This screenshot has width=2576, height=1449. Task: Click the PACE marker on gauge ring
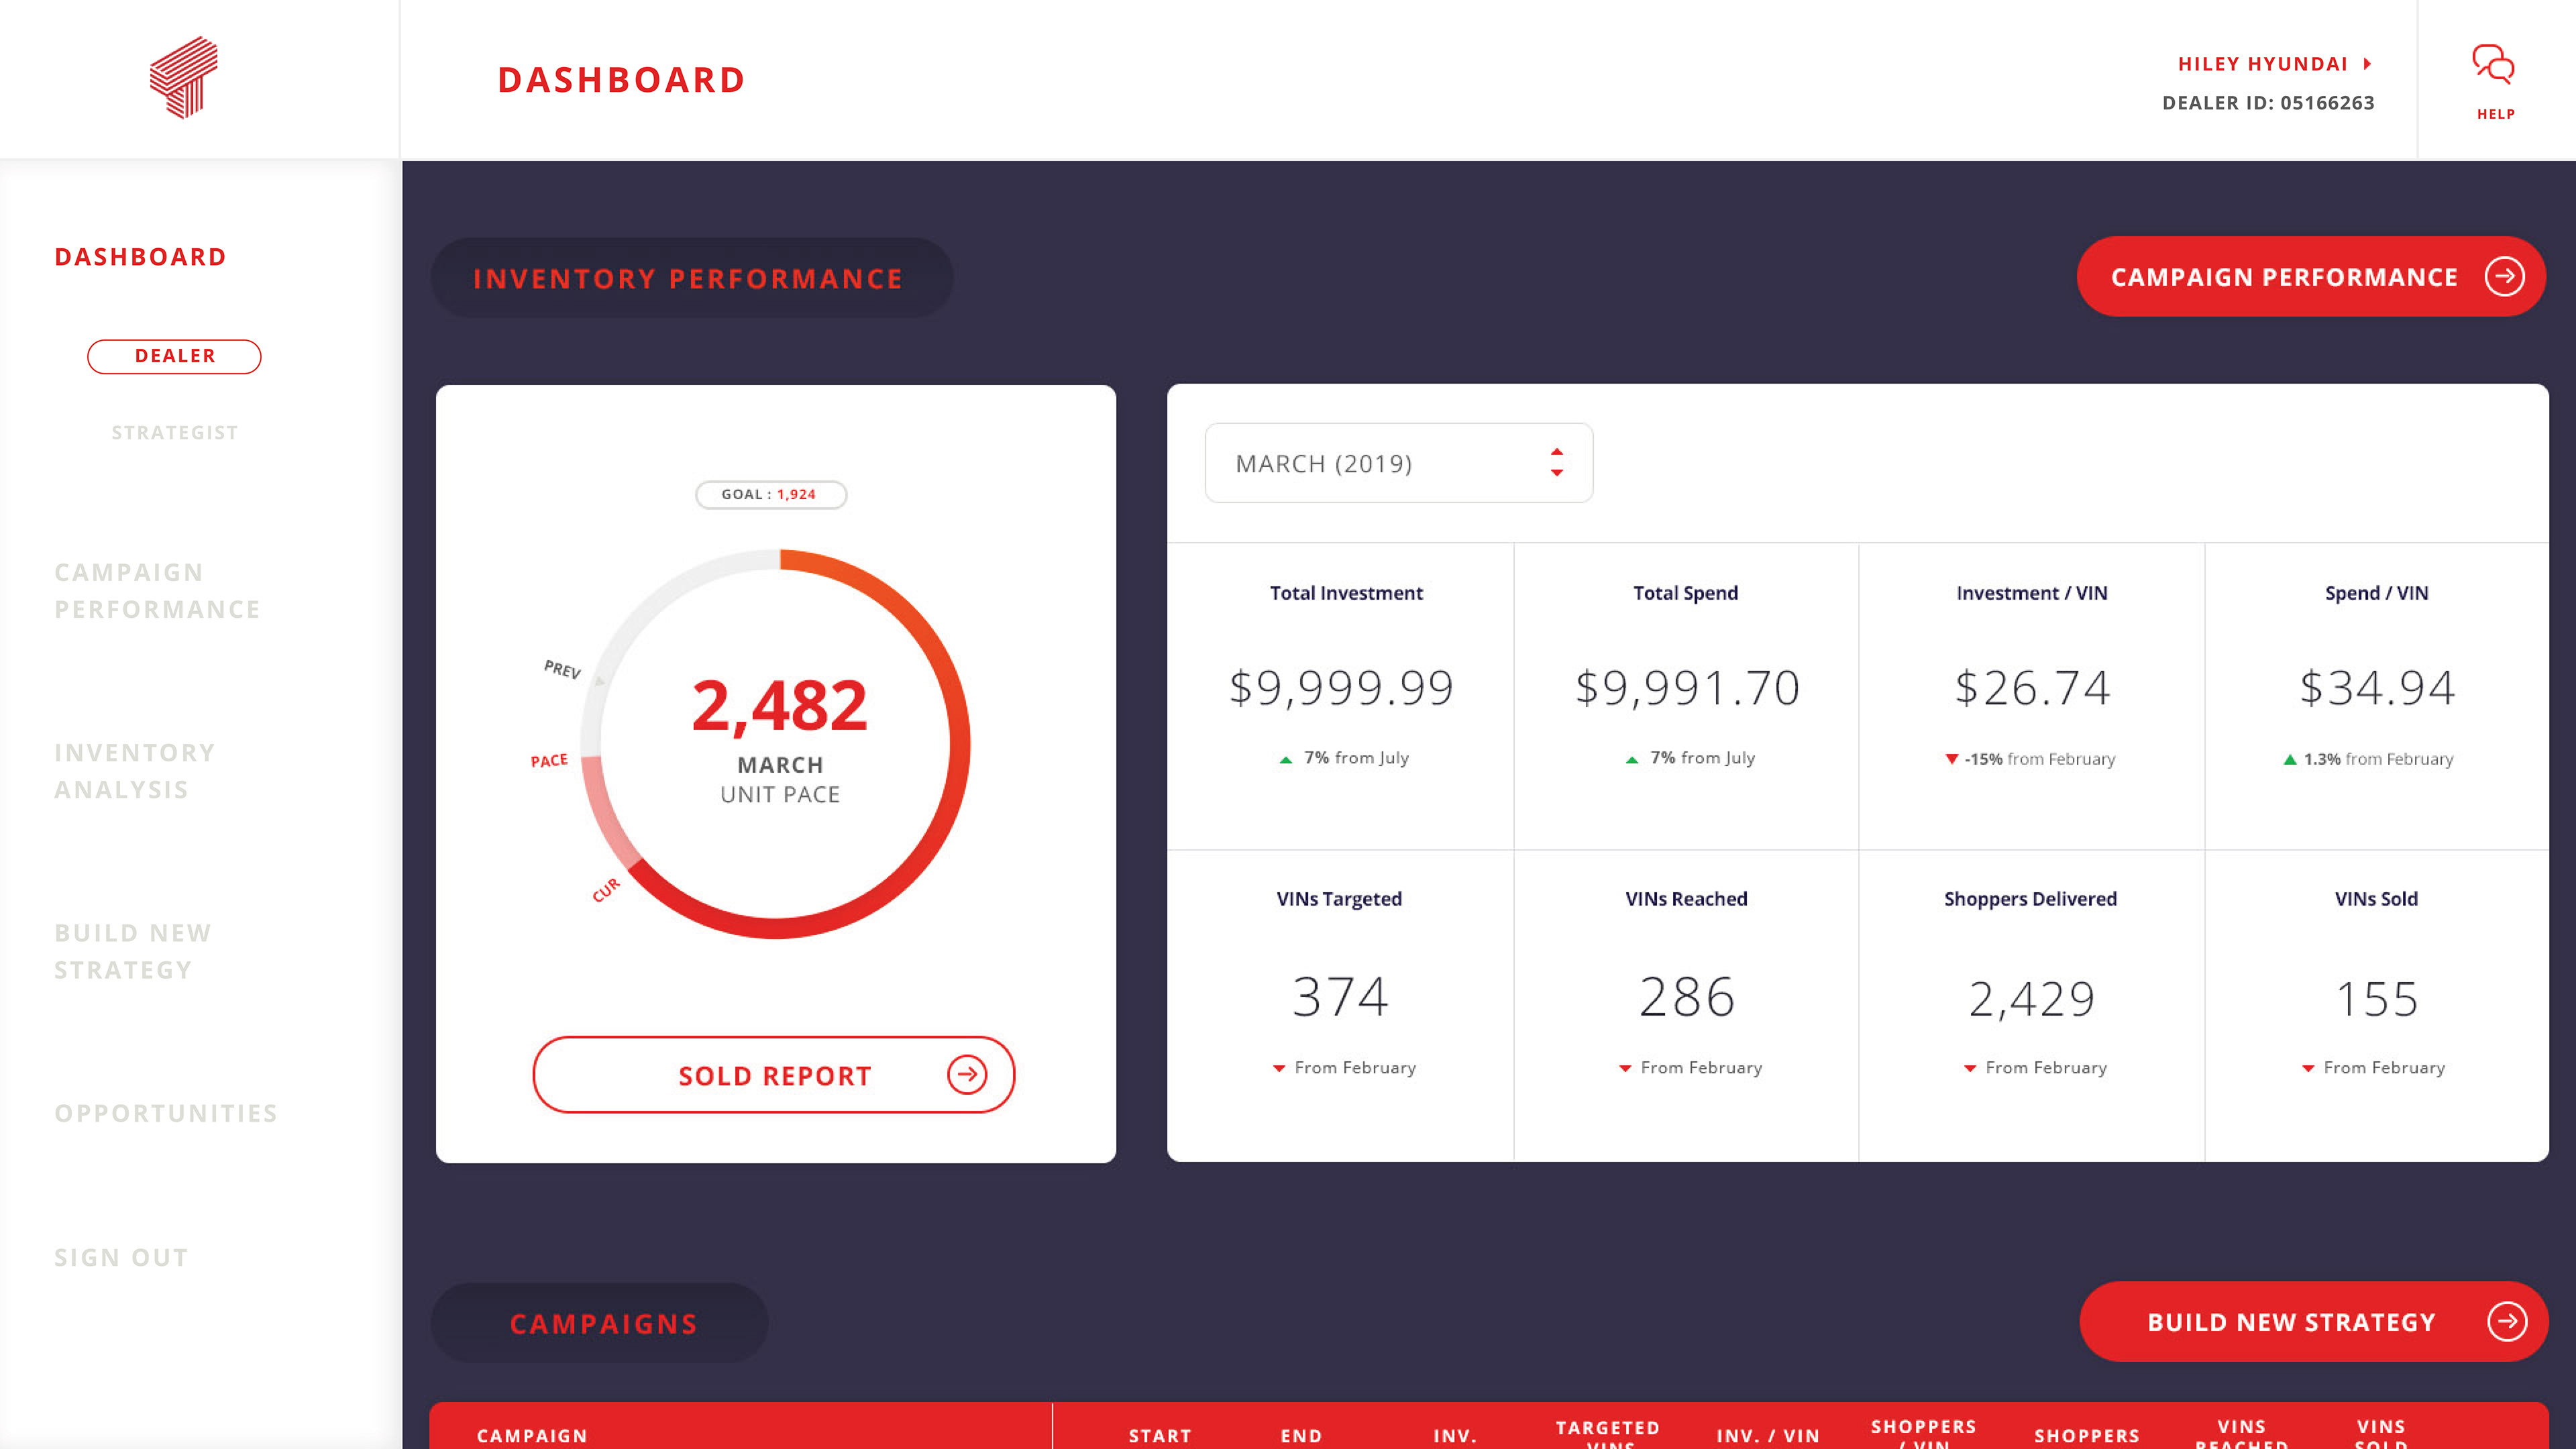(x=549, y=761)
